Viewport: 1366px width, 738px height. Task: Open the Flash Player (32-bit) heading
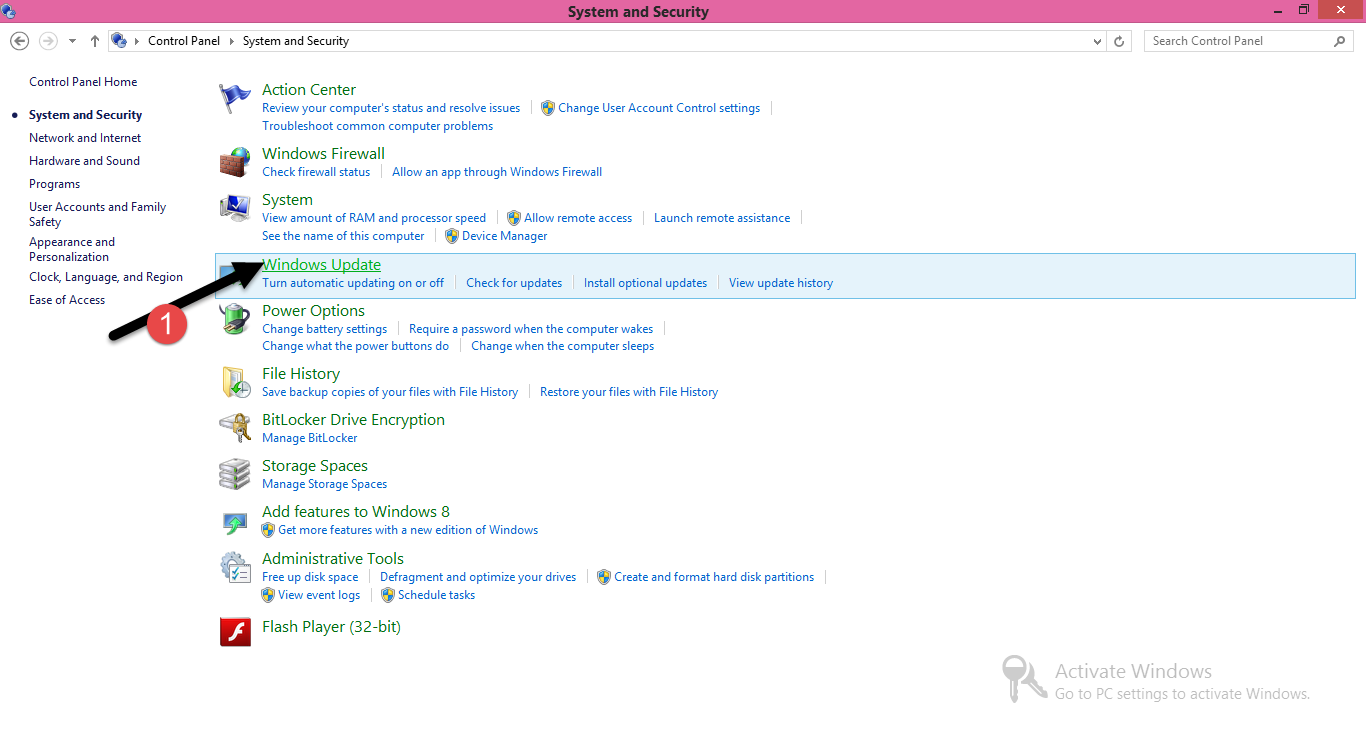click(331, 627)
